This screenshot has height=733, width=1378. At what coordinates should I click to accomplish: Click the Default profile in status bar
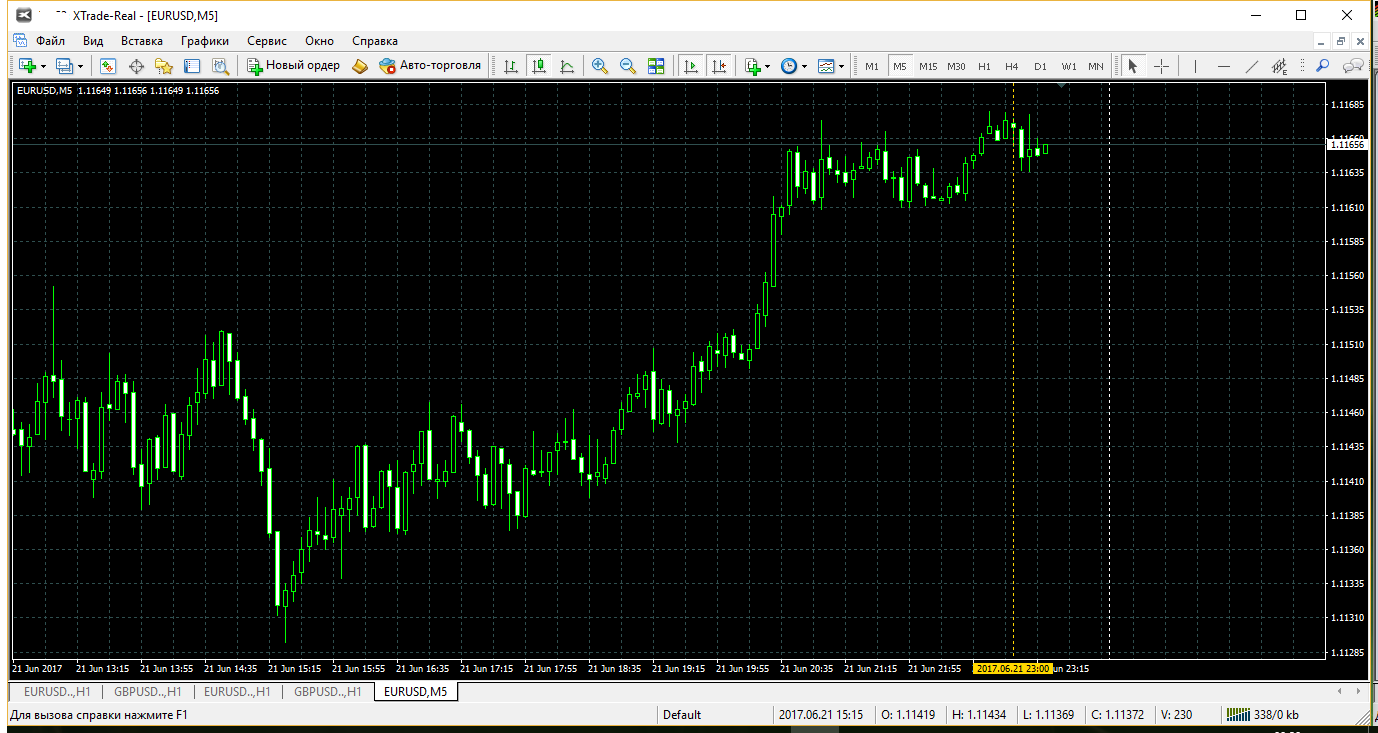682,715
